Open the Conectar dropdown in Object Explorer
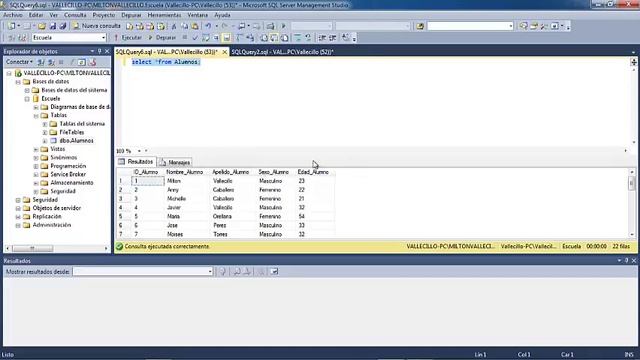Image resolution: width=640 pixels, height=360 pixels. [19, 62]
